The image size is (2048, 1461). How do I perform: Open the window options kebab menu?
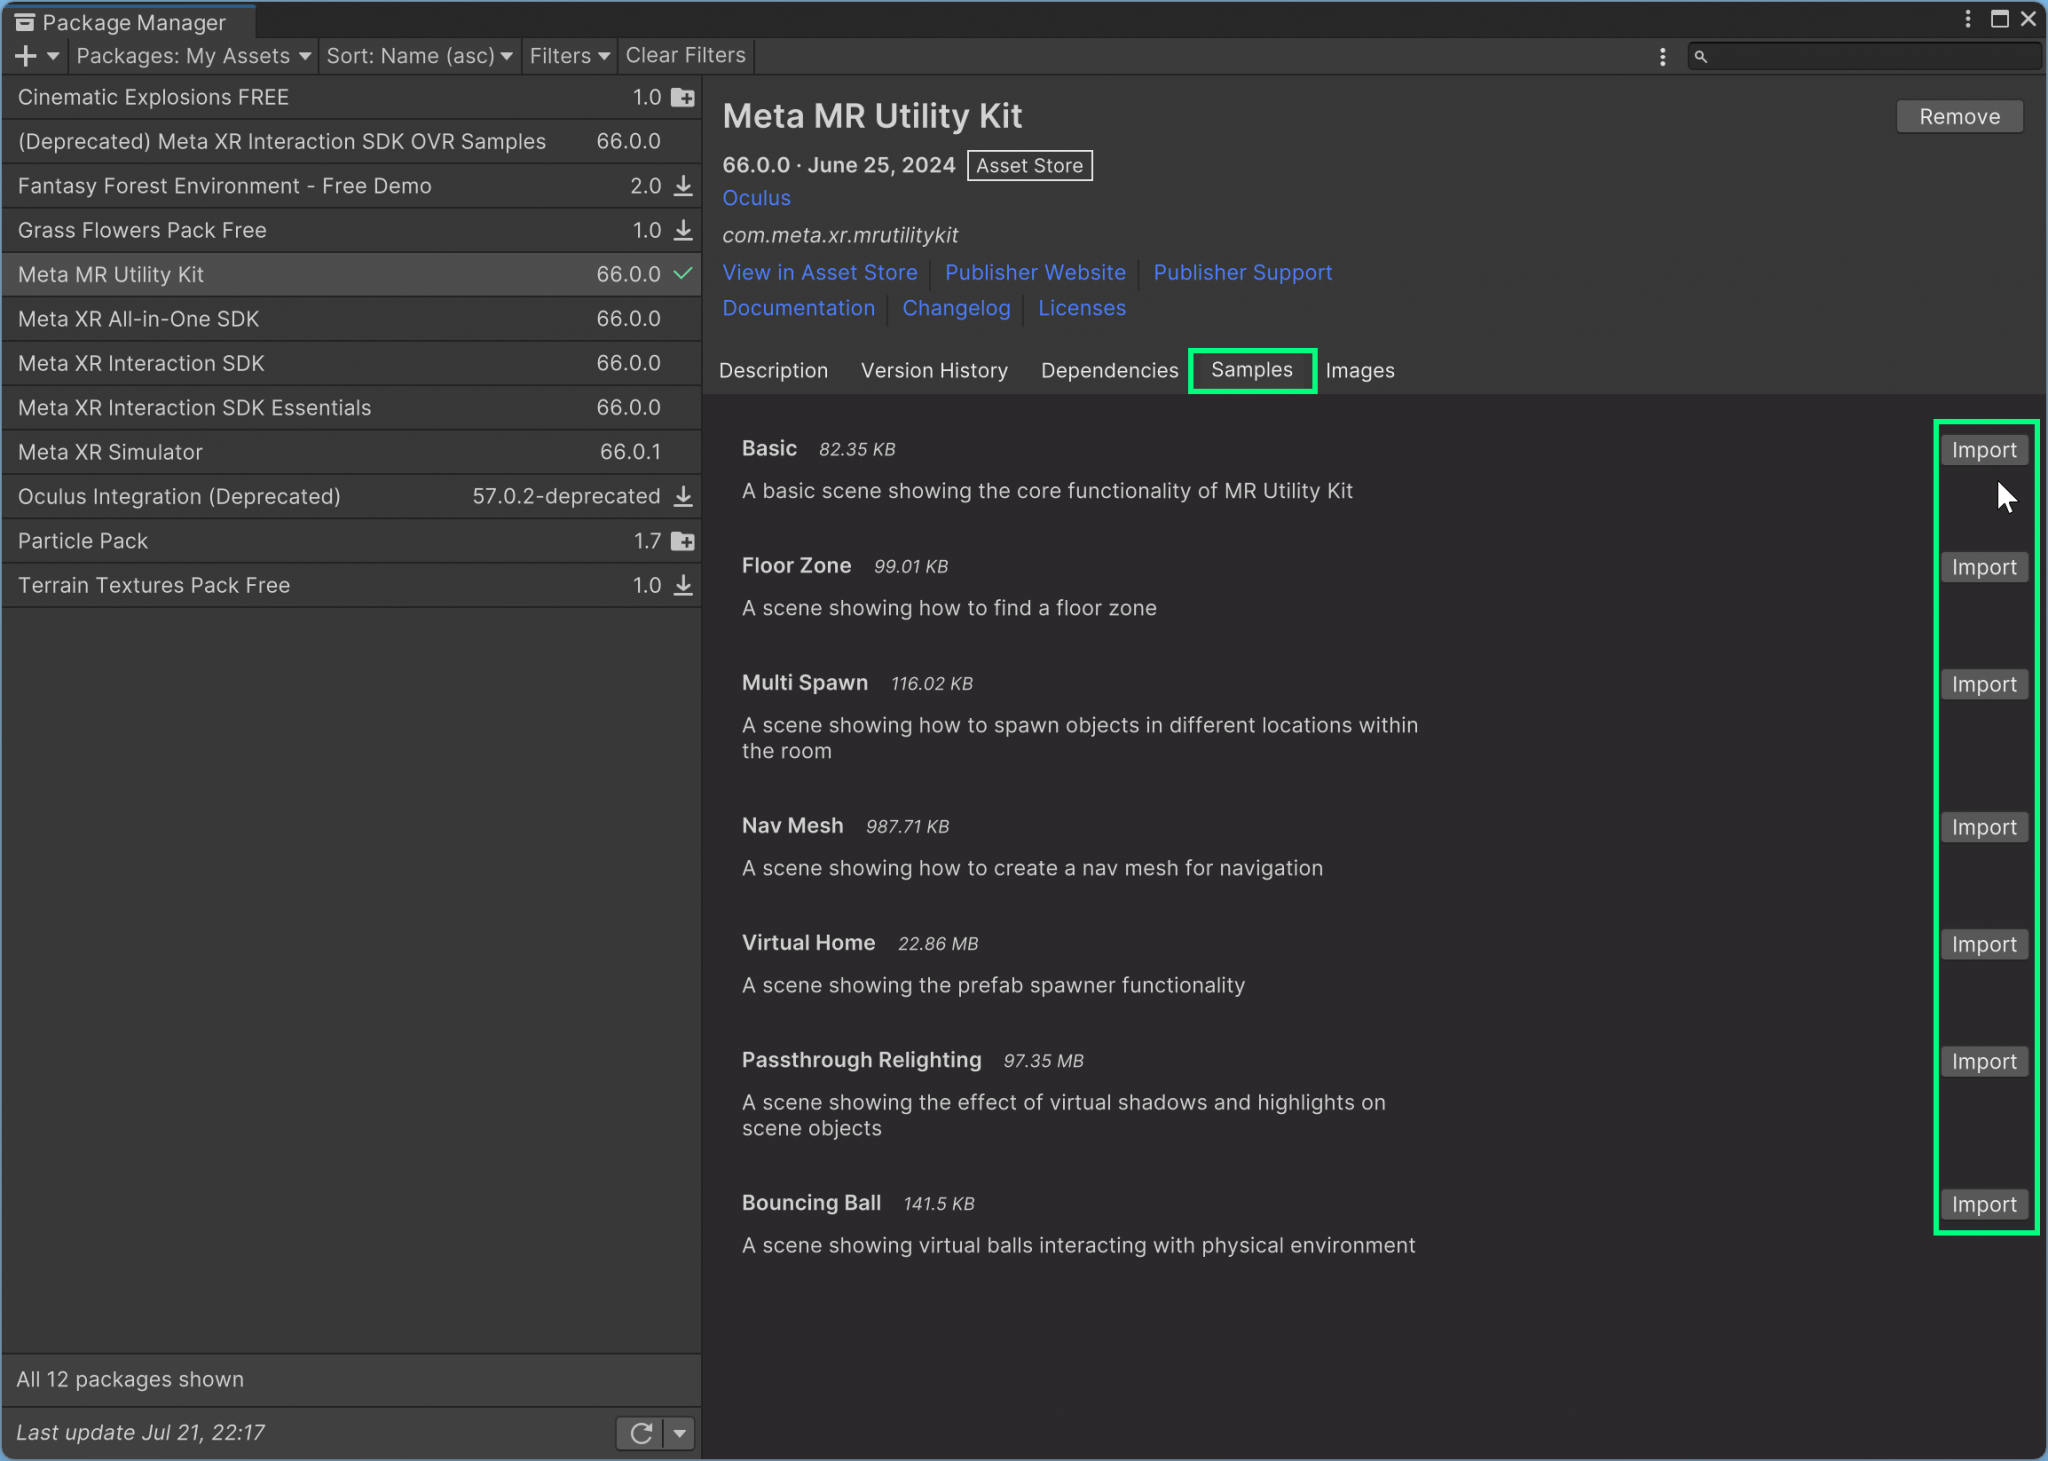pos(1966,18)
